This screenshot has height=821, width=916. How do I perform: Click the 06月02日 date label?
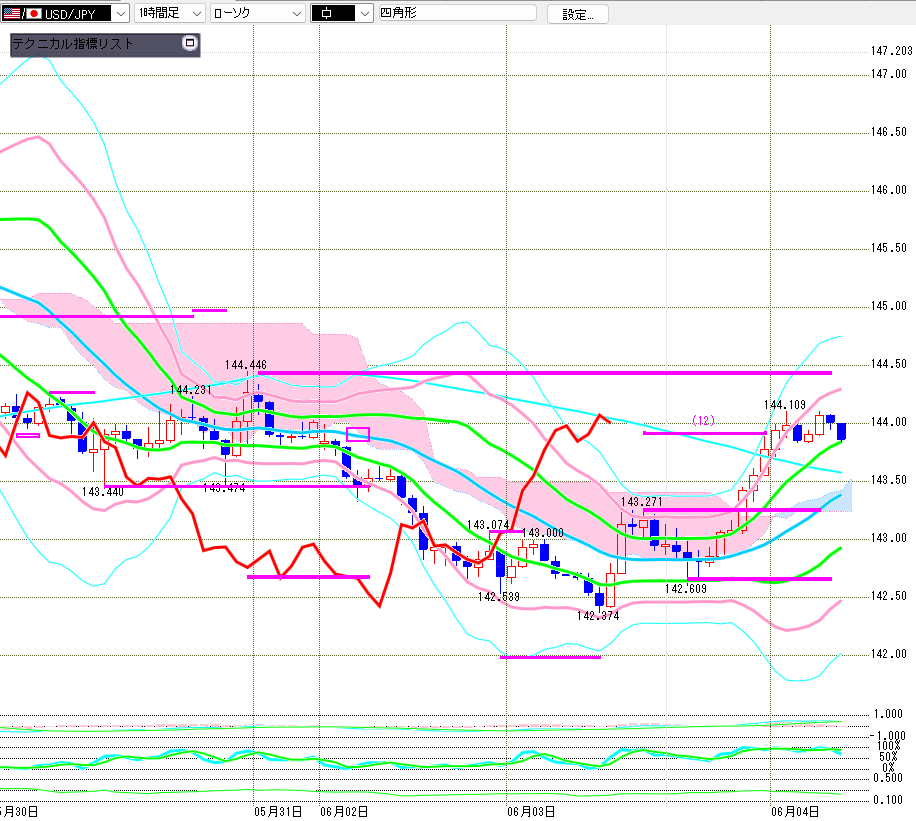point(344,812)
